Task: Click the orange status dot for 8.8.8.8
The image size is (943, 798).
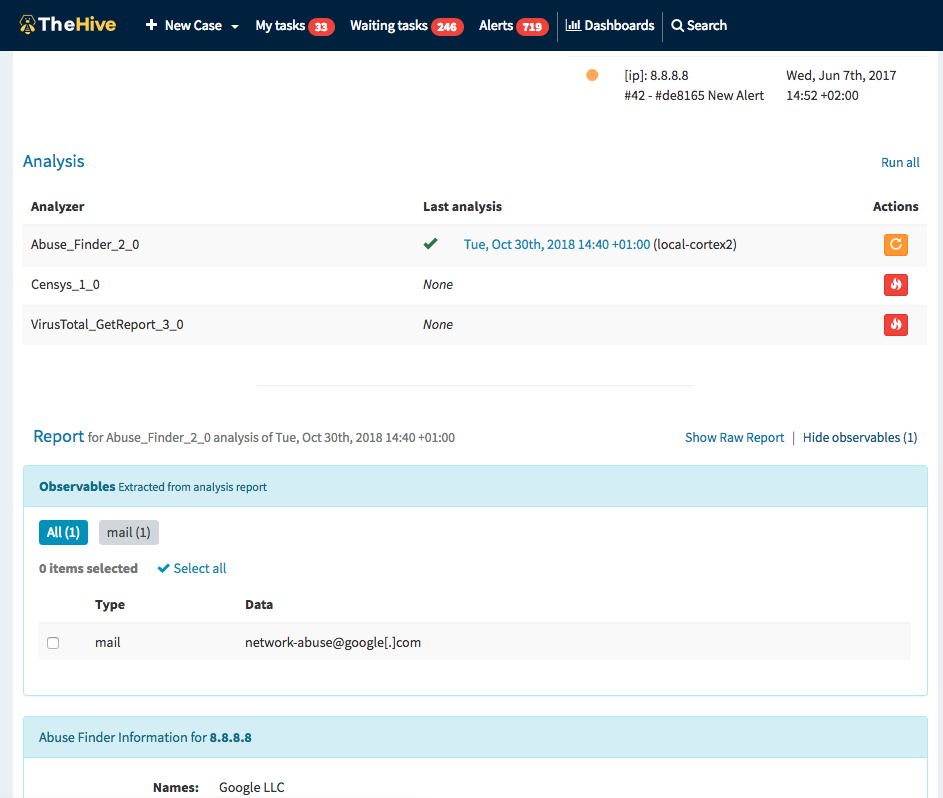Action: tap(592, 75)
